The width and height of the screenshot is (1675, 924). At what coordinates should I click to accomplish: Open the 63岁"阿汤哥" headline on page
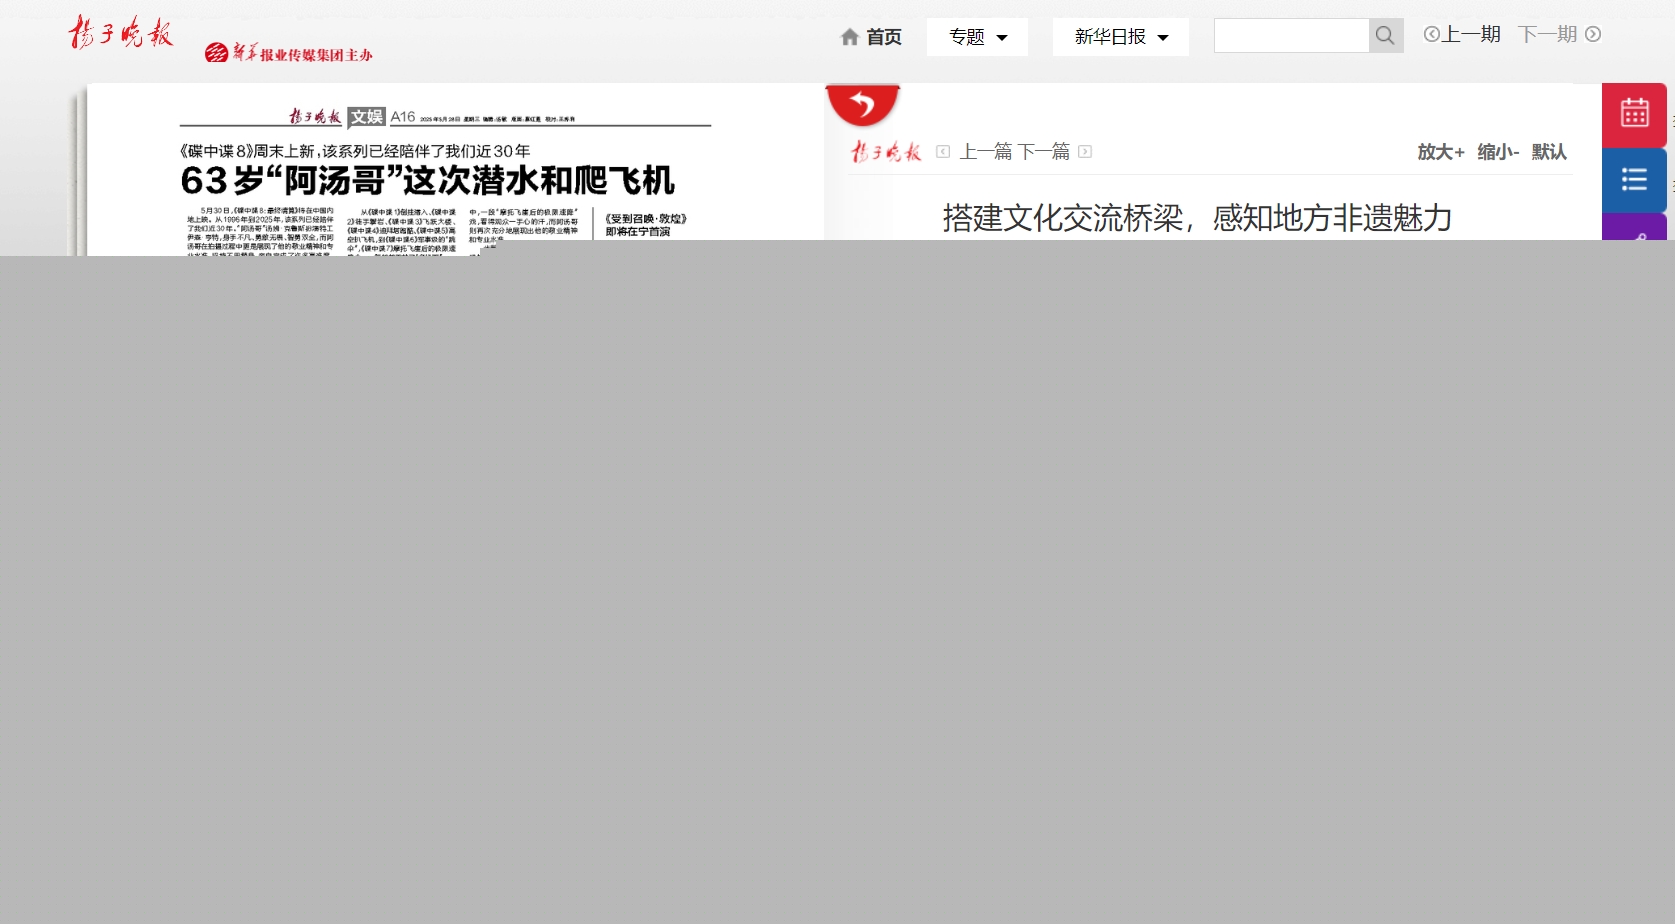427,181
